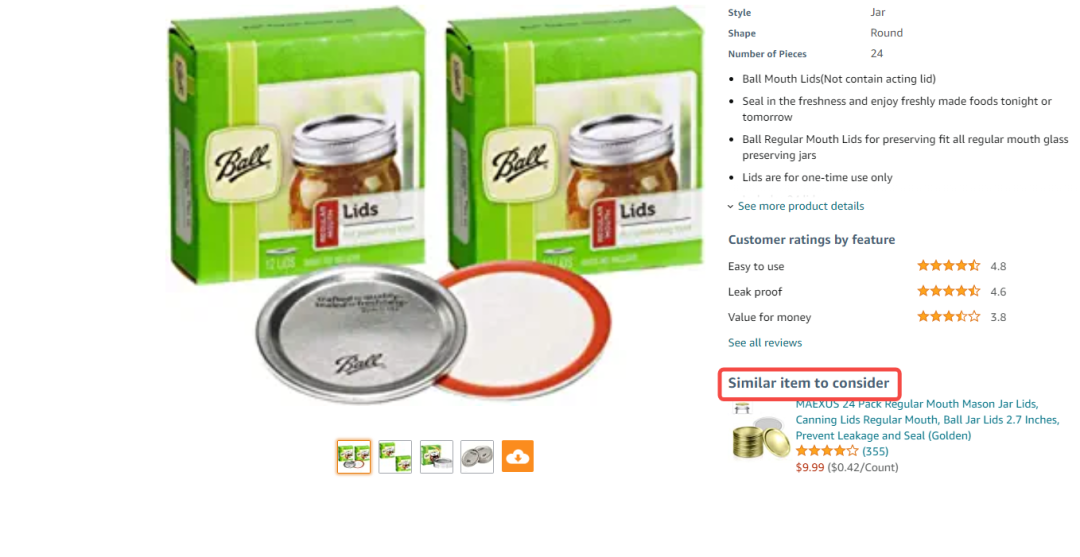Open the (355) review count link
1080x557 pixels.
(x=875, y=451)
